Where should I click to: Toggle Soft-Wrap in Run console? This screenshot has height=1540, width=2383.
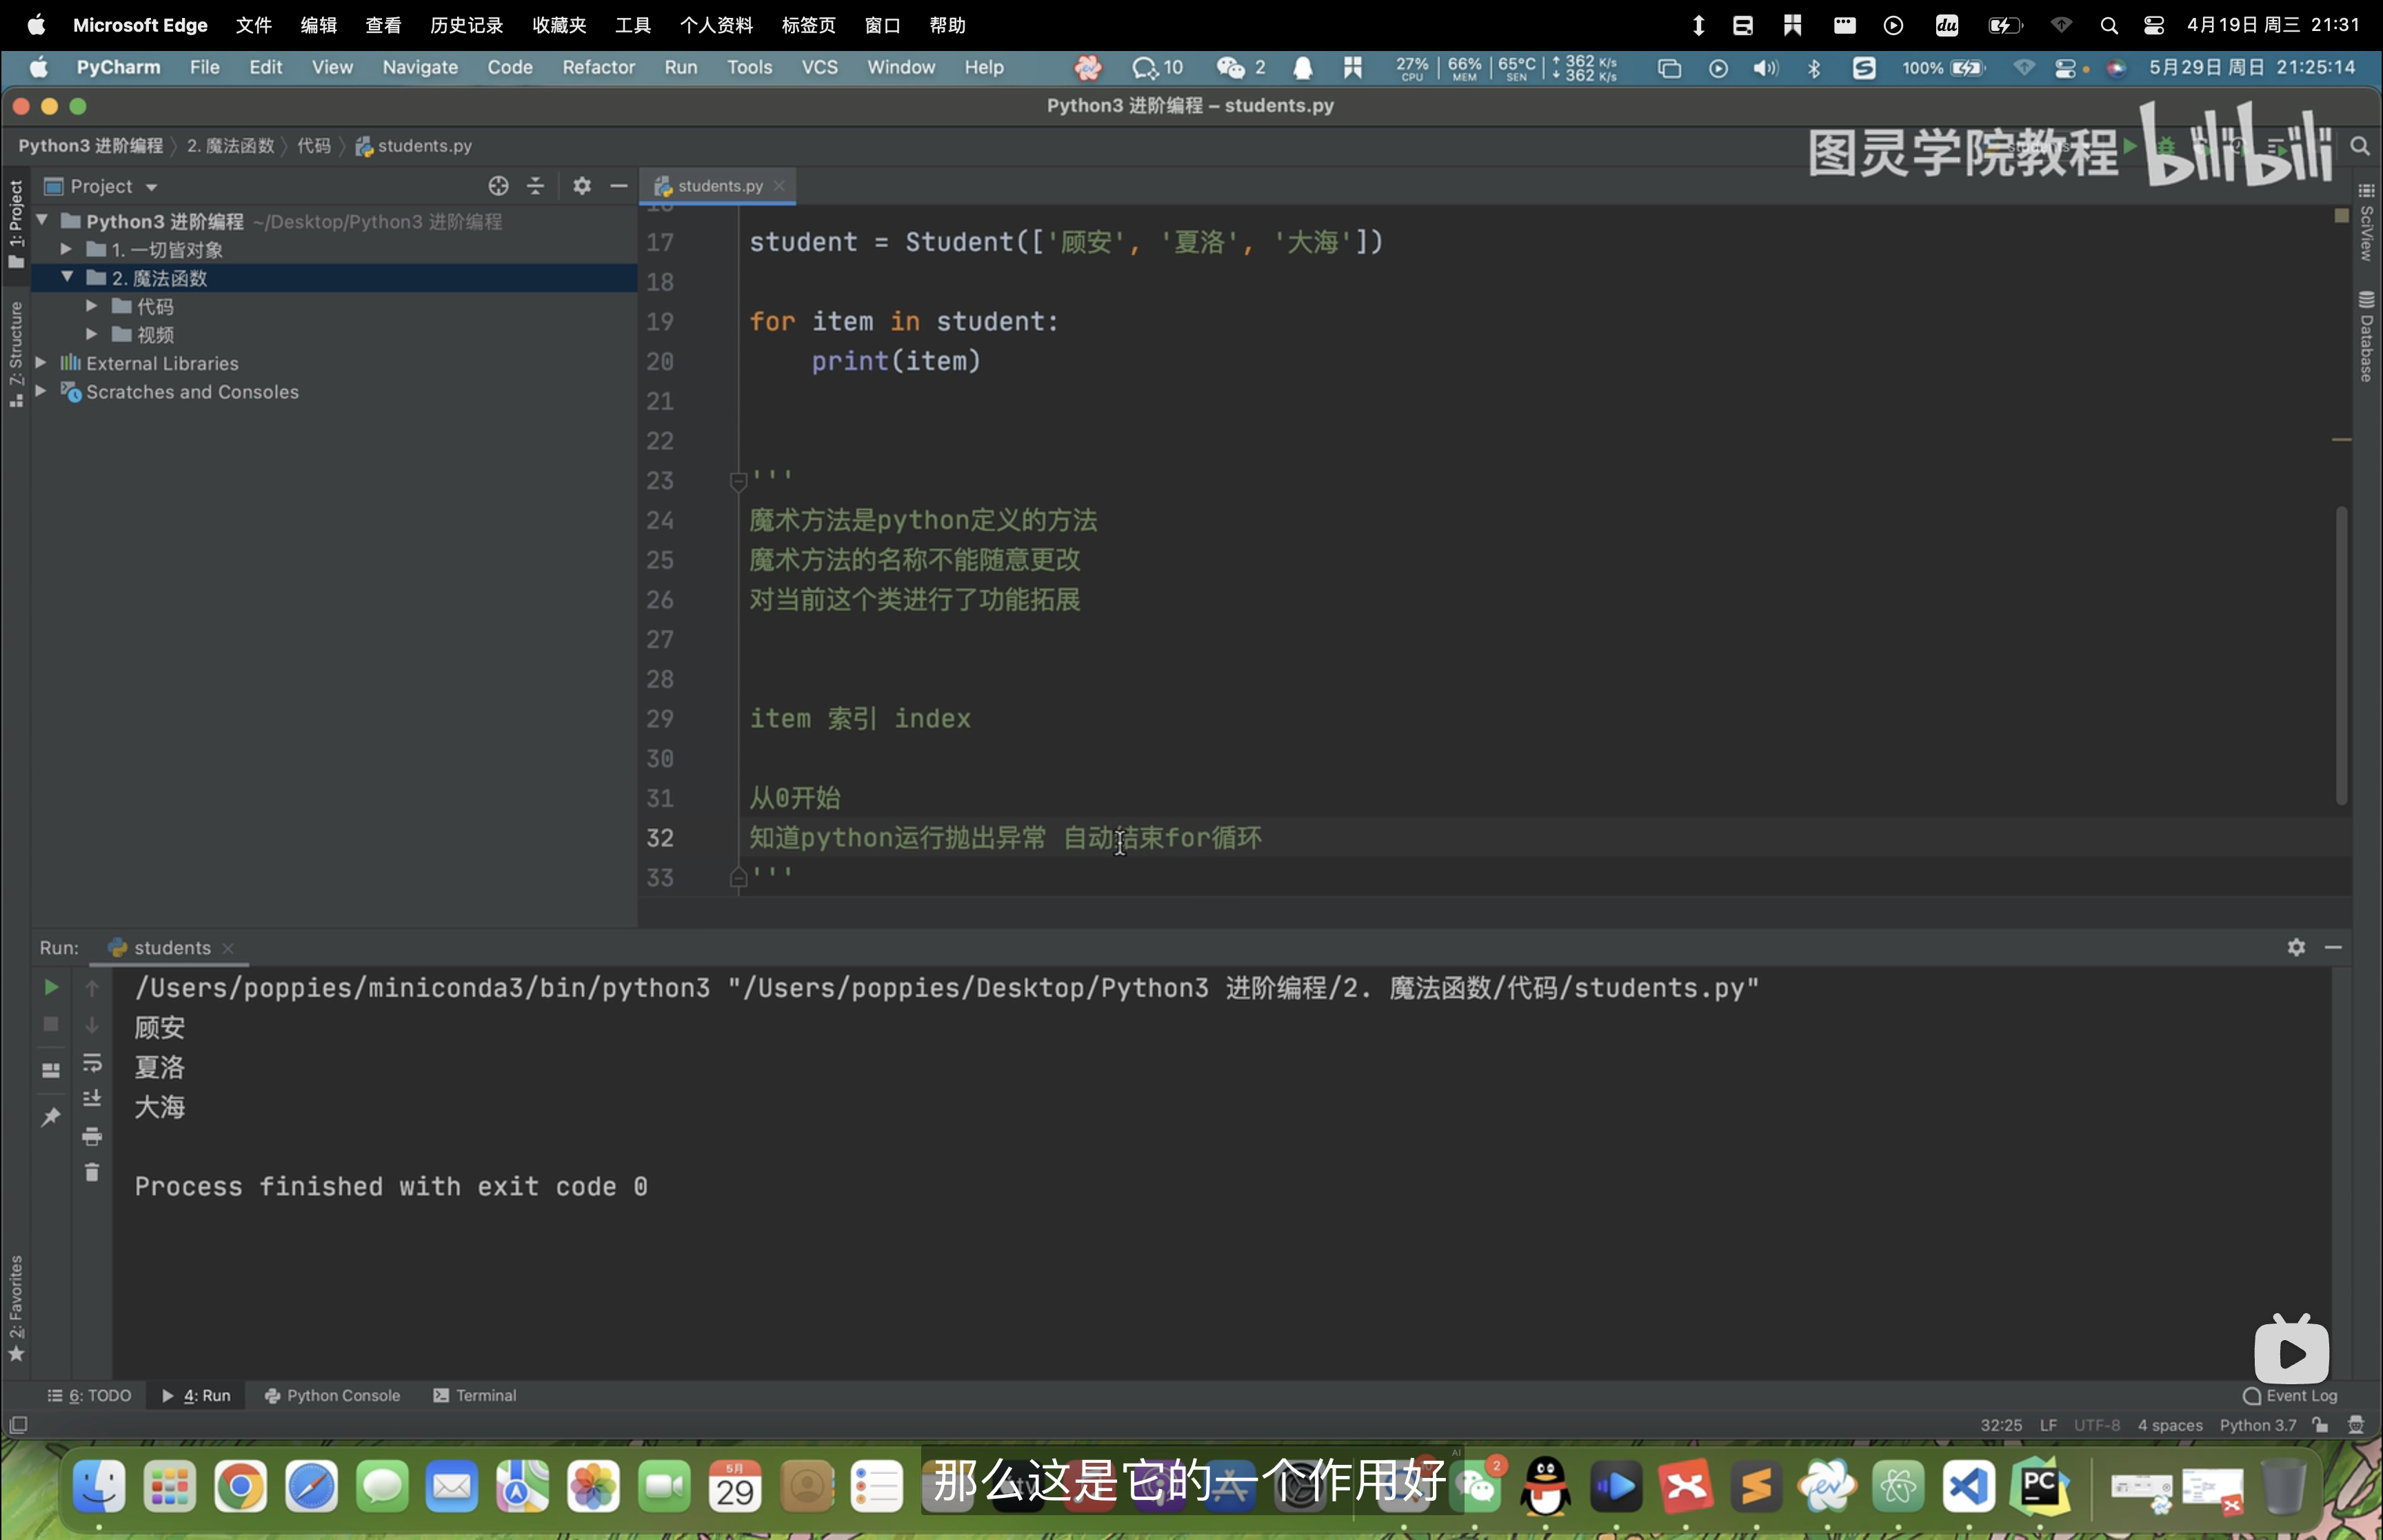(x=92, y=1062)
